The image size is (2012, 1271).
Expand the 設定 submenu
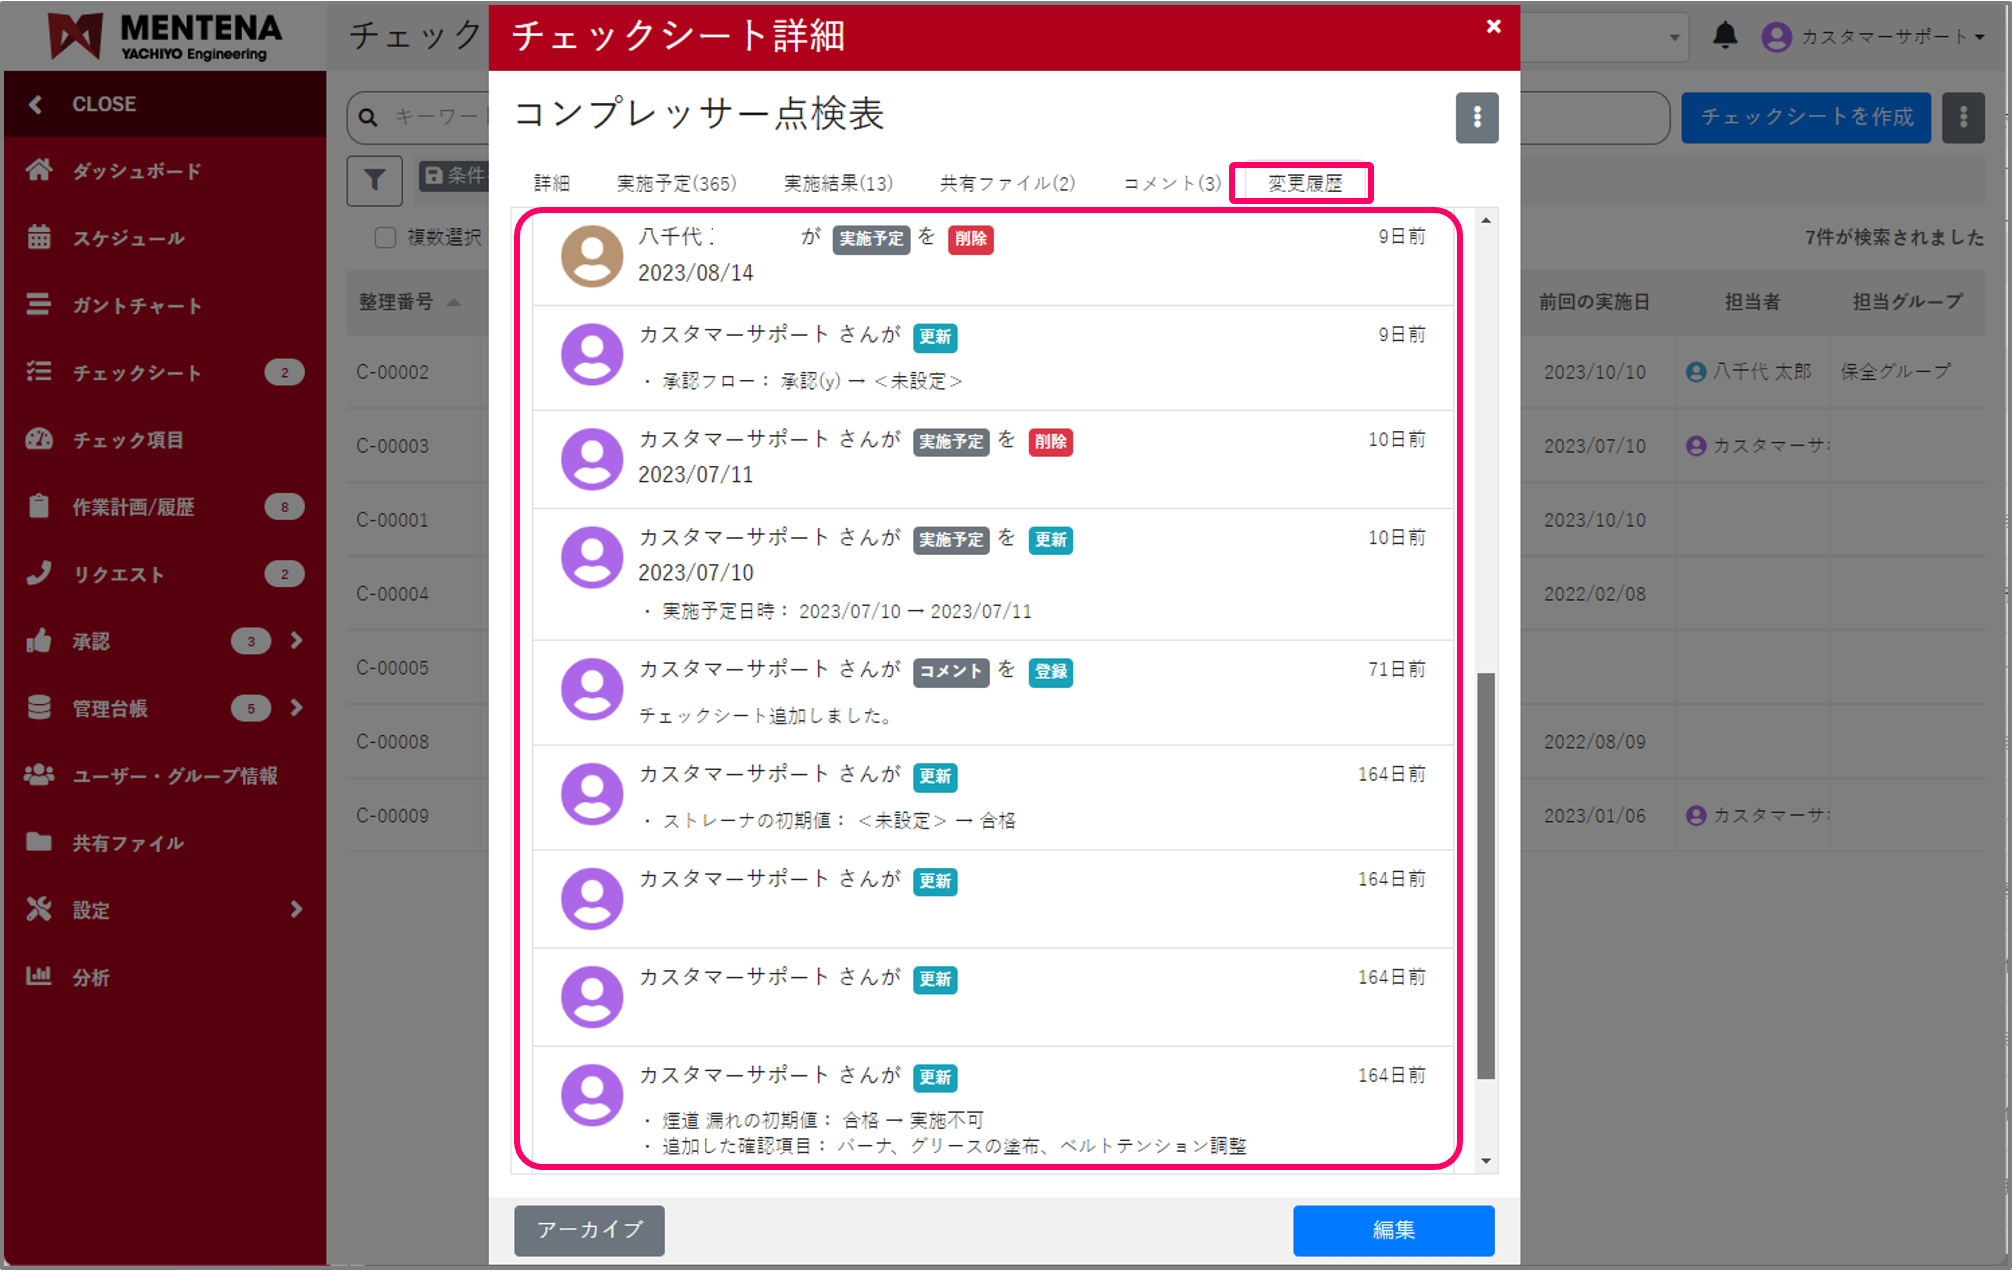coord(296,909)
